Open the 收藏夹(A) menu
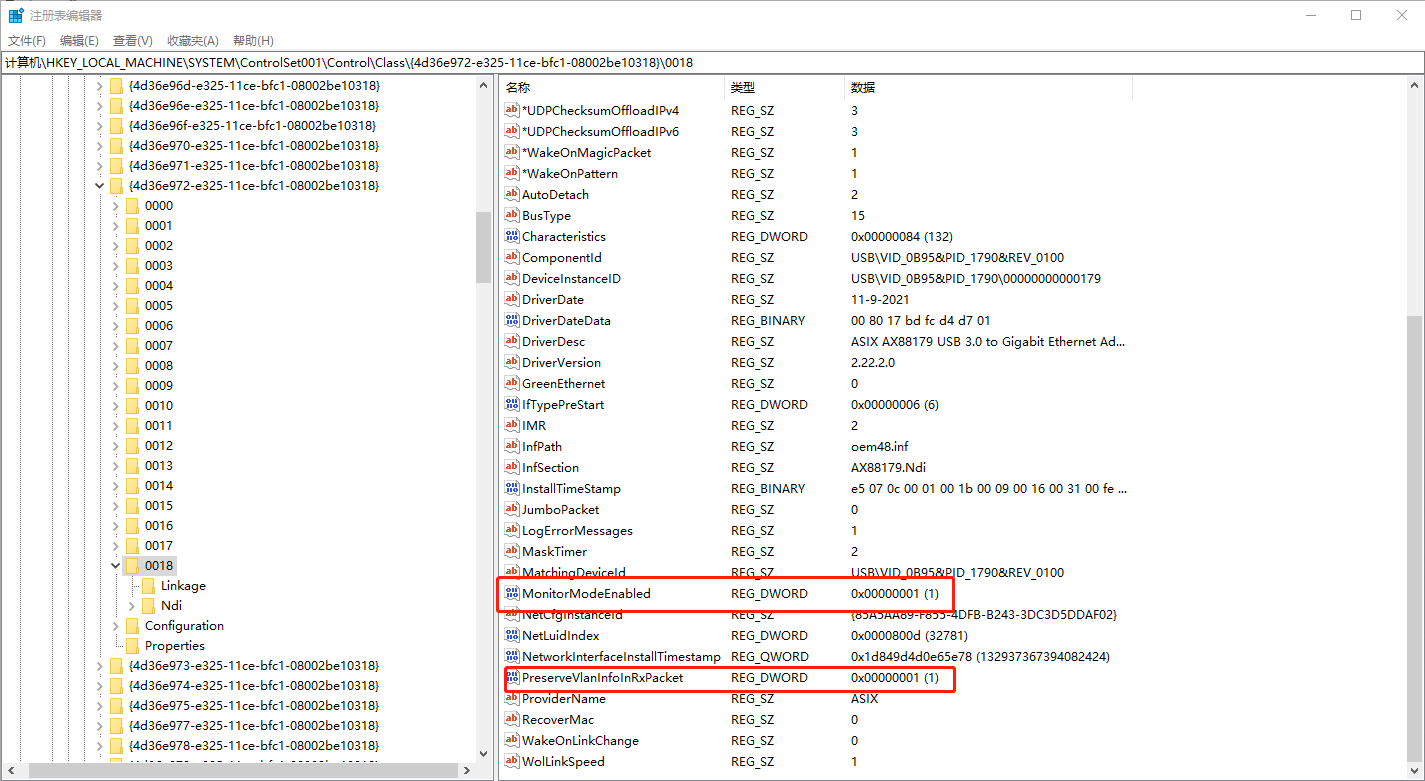This screenshot has height=781, width=1425. coord(192,40)
